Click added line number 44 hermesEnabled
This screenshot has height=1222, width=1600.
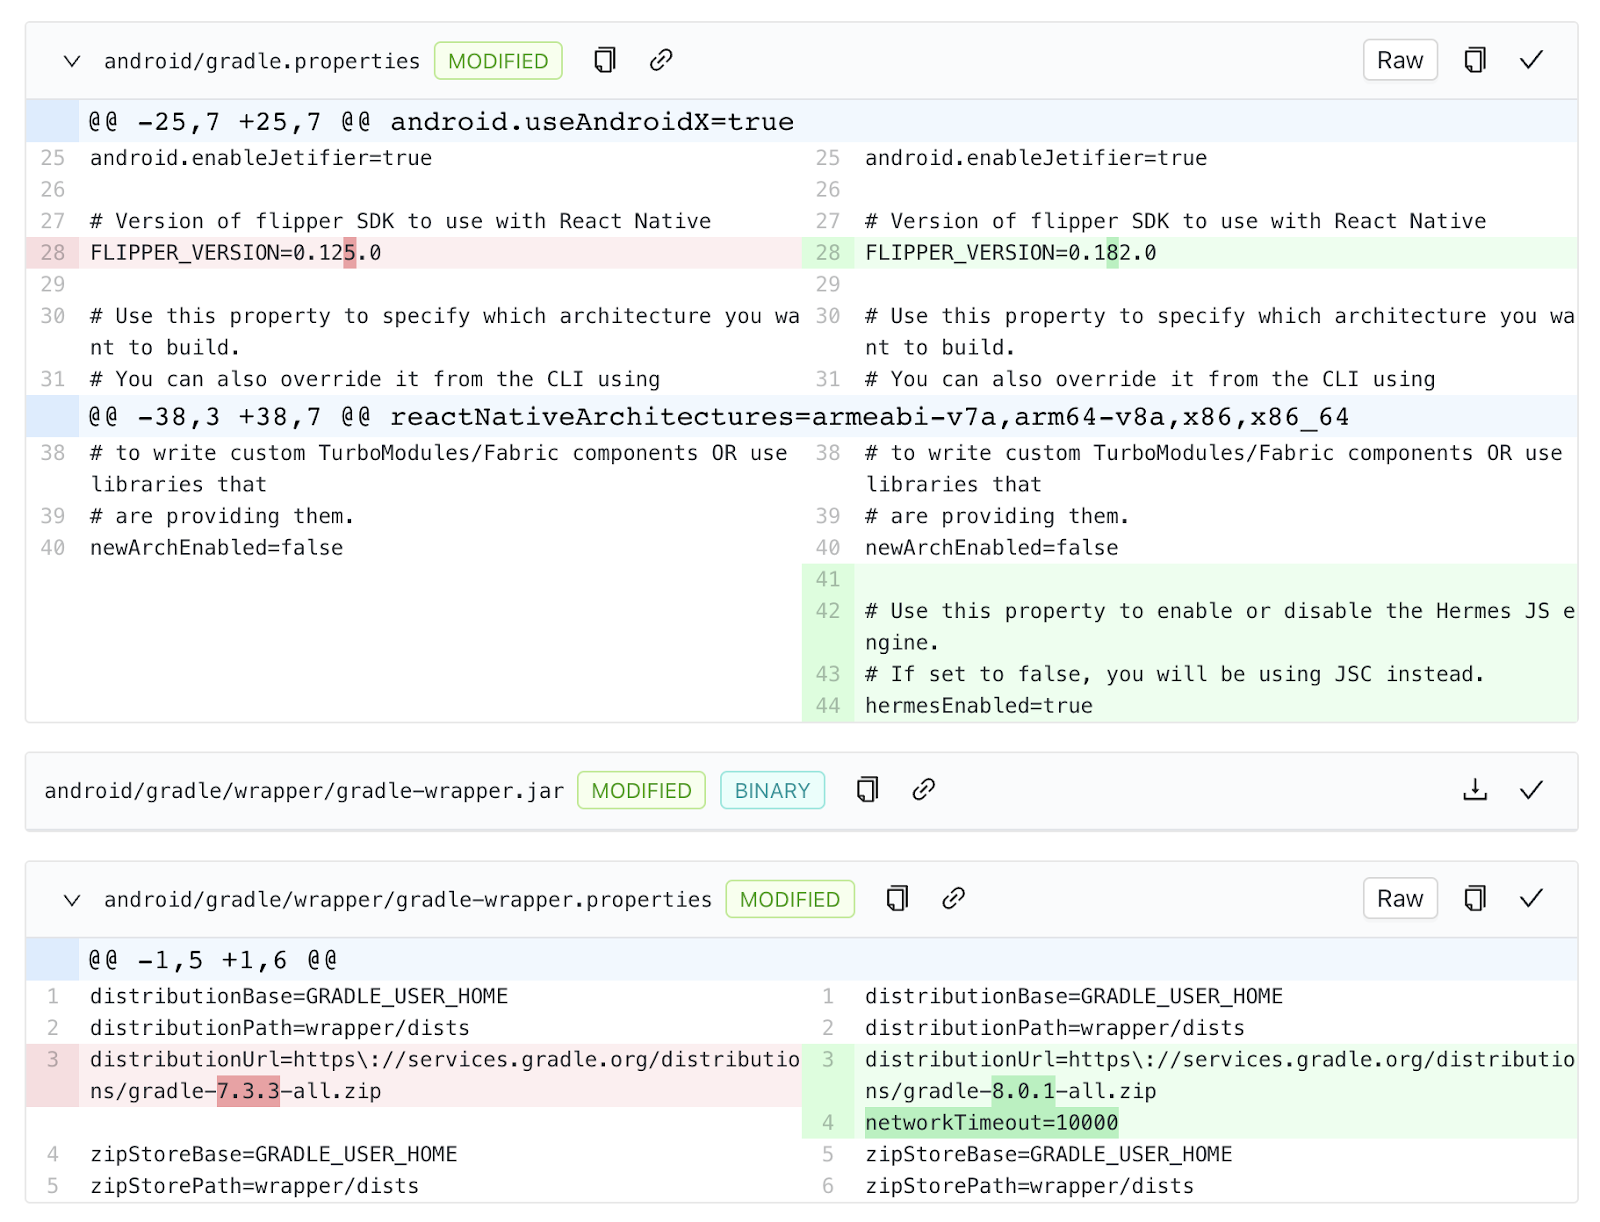pyautogui.click(x=827, y=706)
